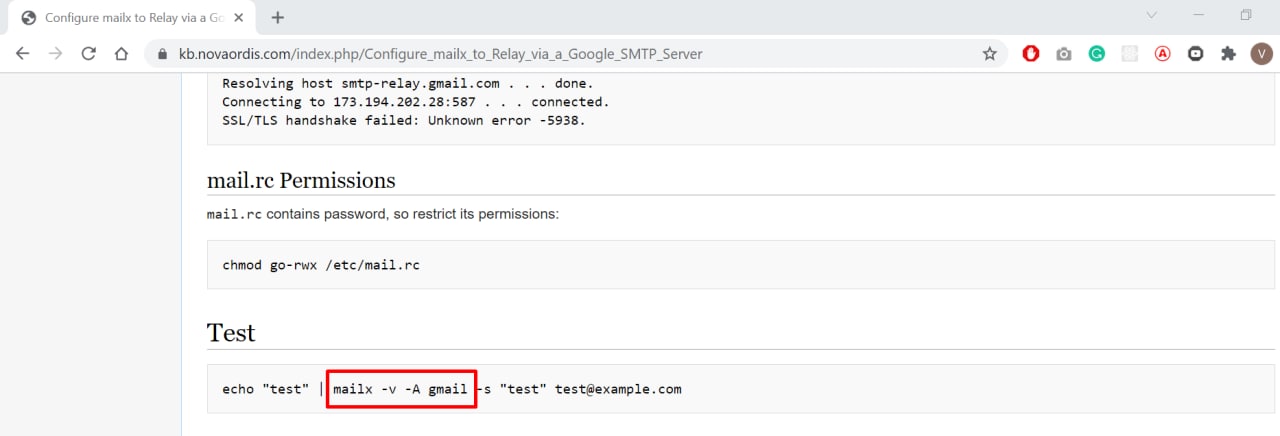Go forward to the next page
Viewport: 1280px width, 436px height.
(x=56, y=54)
